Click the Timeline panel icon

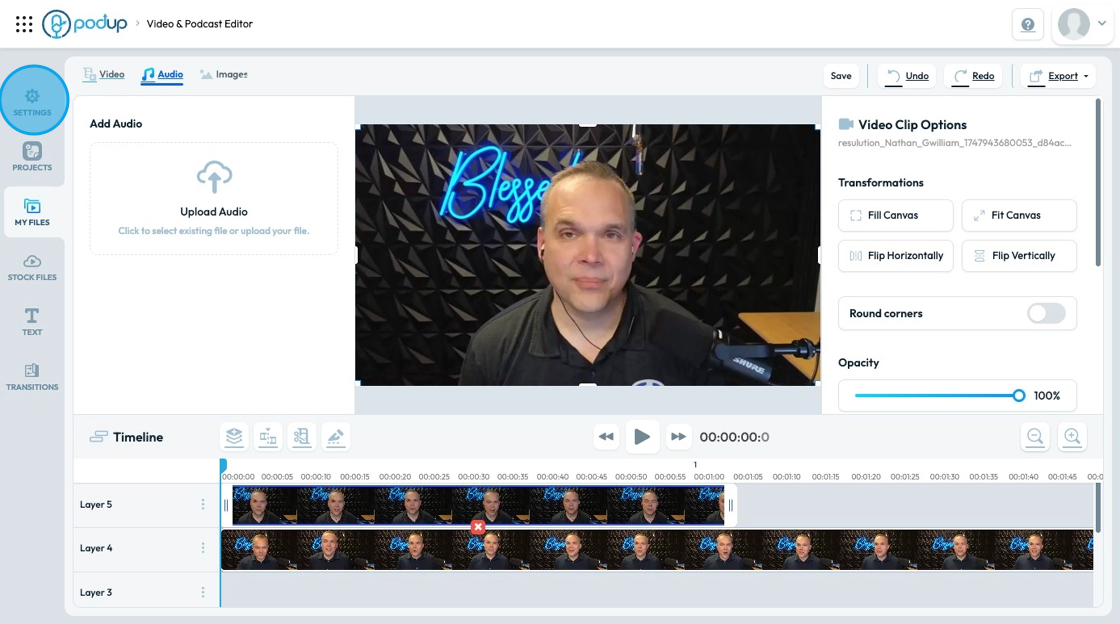click(x=99, y=437)
